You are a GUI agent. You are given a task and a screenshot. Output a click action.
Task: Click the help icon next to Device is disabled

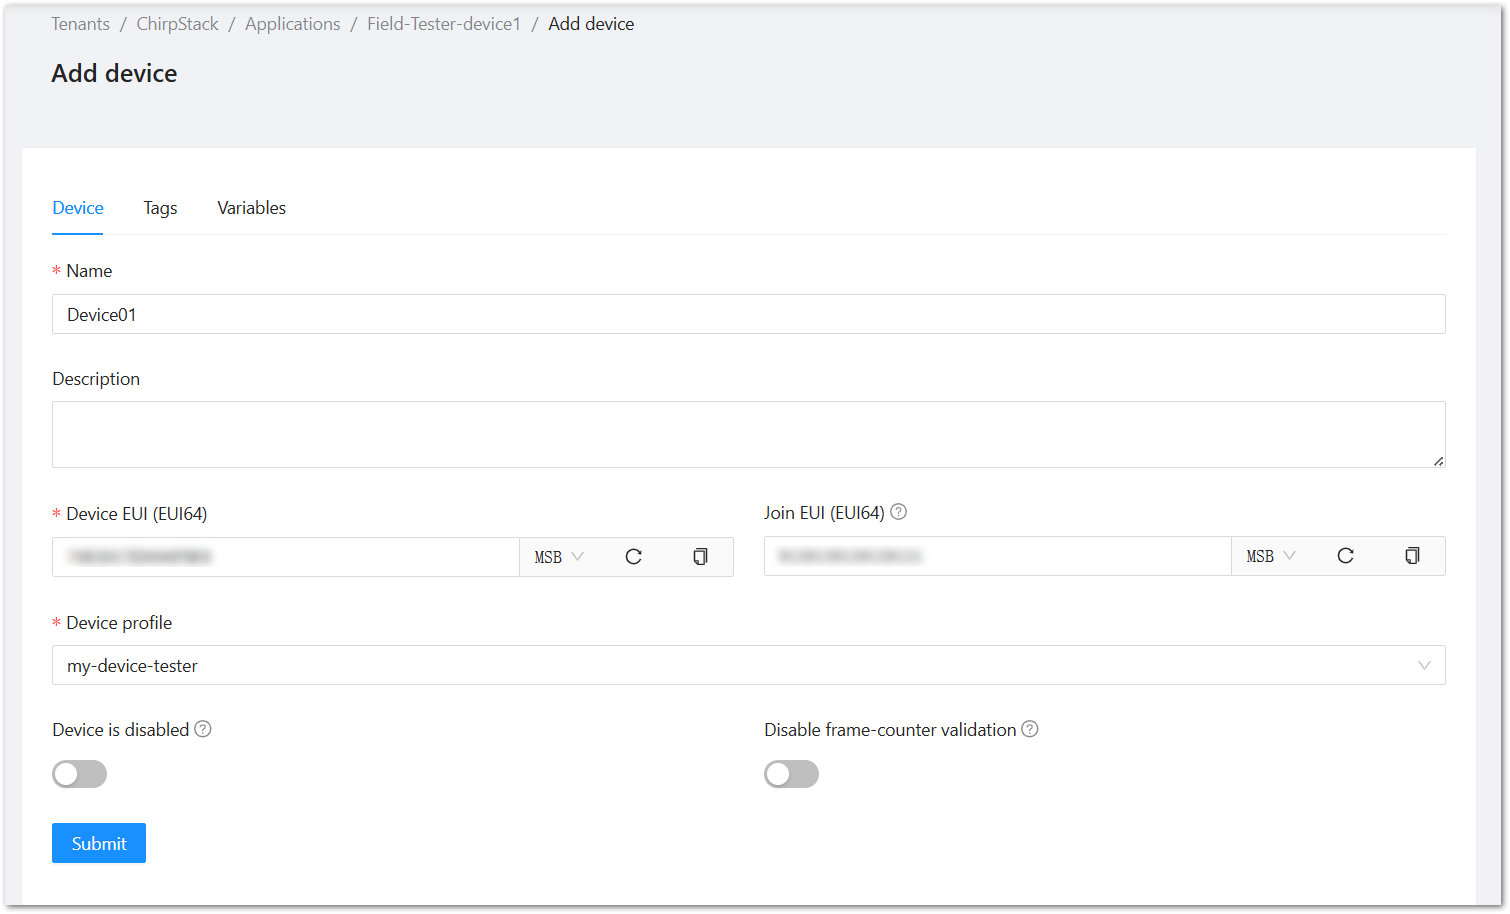click(203, 729)
